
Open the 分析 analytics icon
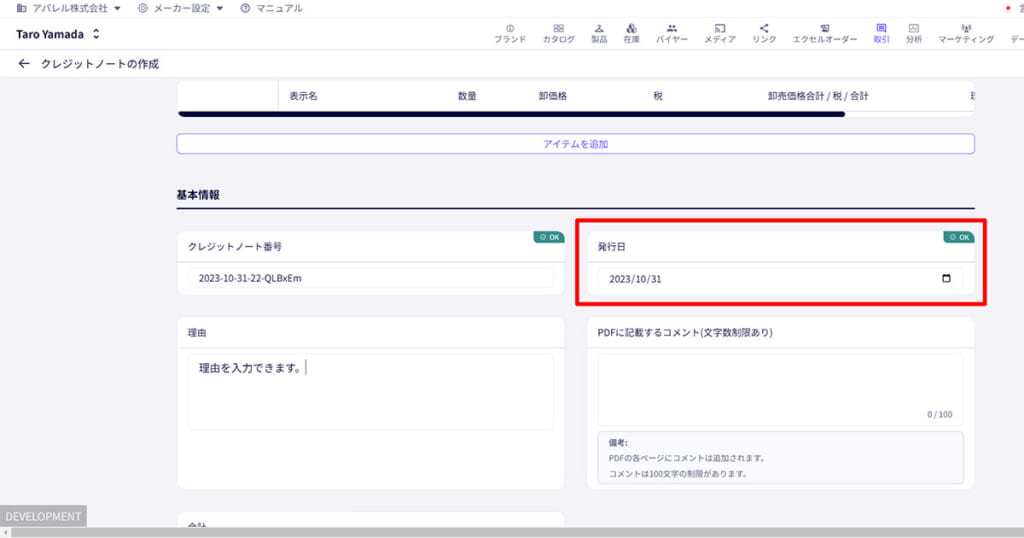tap(914, 33)
